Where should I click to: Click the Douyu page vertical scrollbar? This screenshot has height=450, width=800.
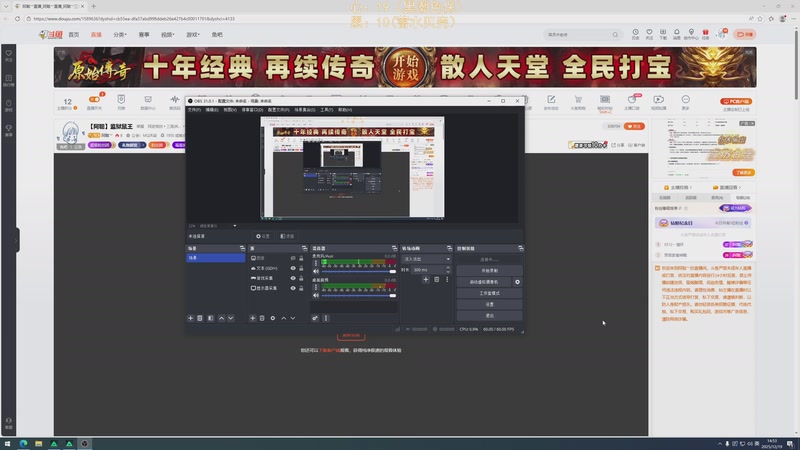[796, 64]
